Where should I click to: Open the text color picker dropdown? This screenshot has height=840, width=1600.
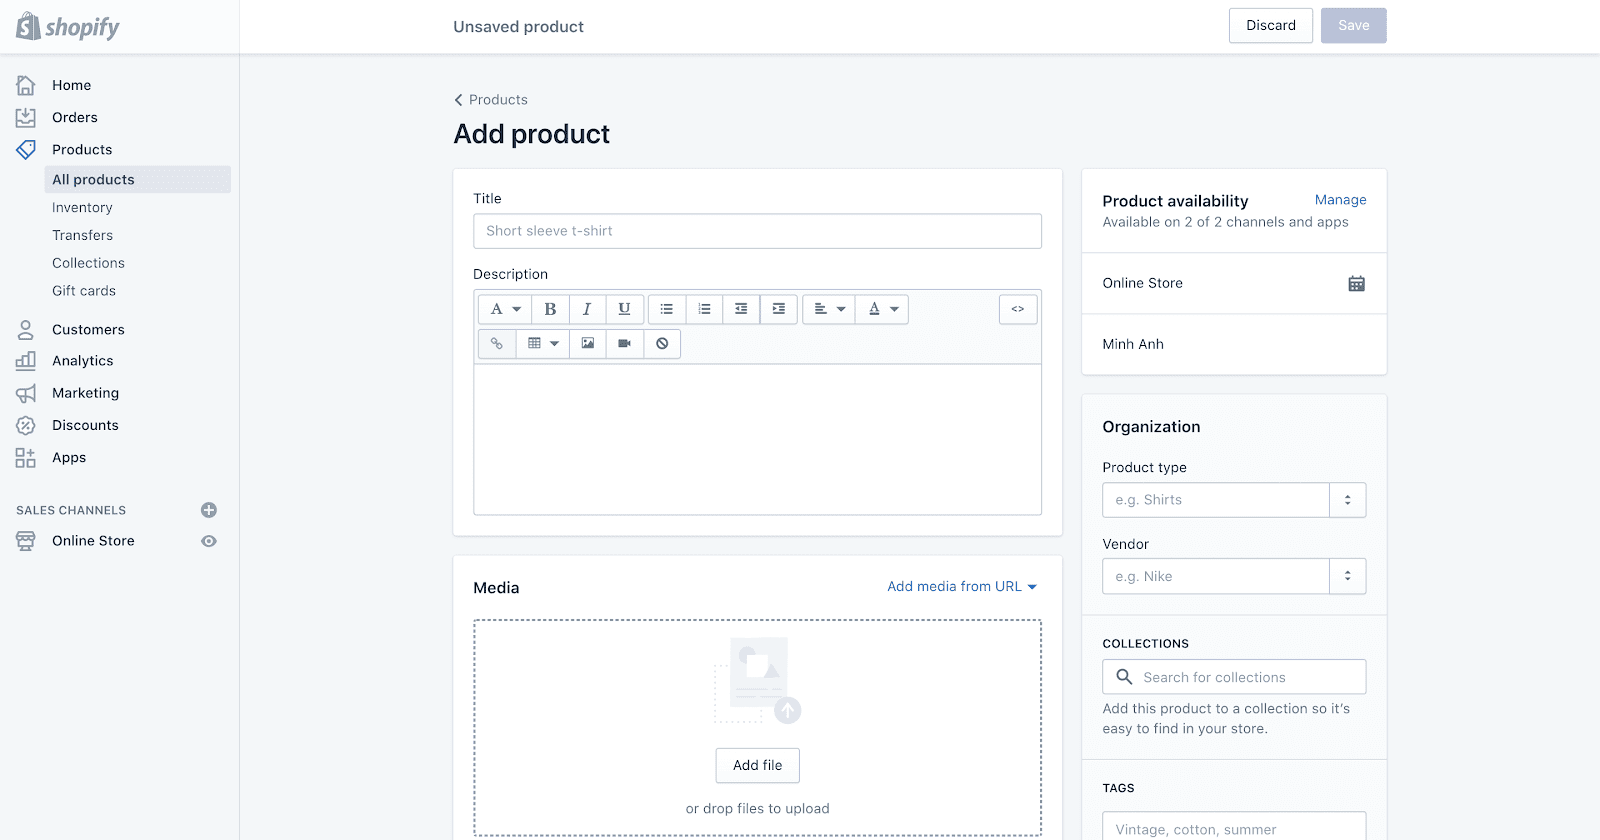pos(883,309)
